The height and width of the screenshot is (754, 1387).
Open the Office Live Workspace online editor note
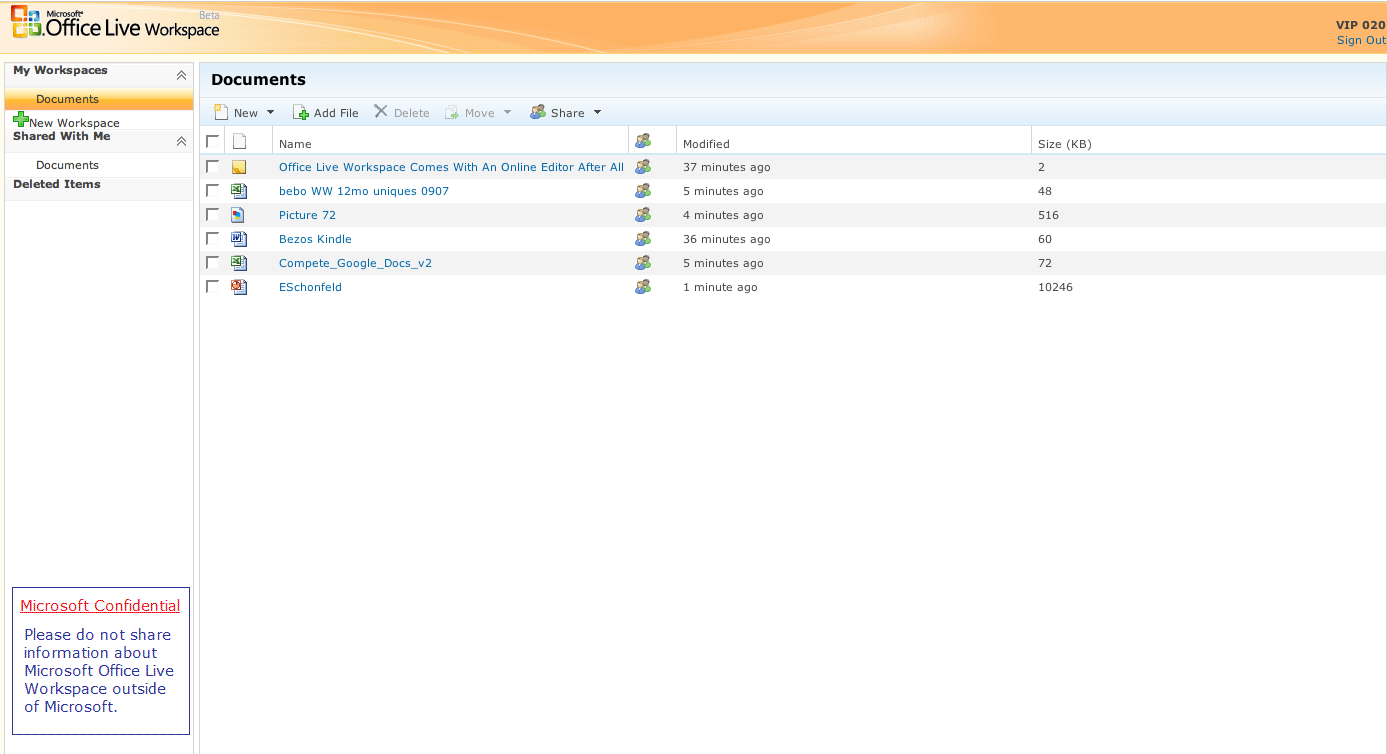pos(451,167)
